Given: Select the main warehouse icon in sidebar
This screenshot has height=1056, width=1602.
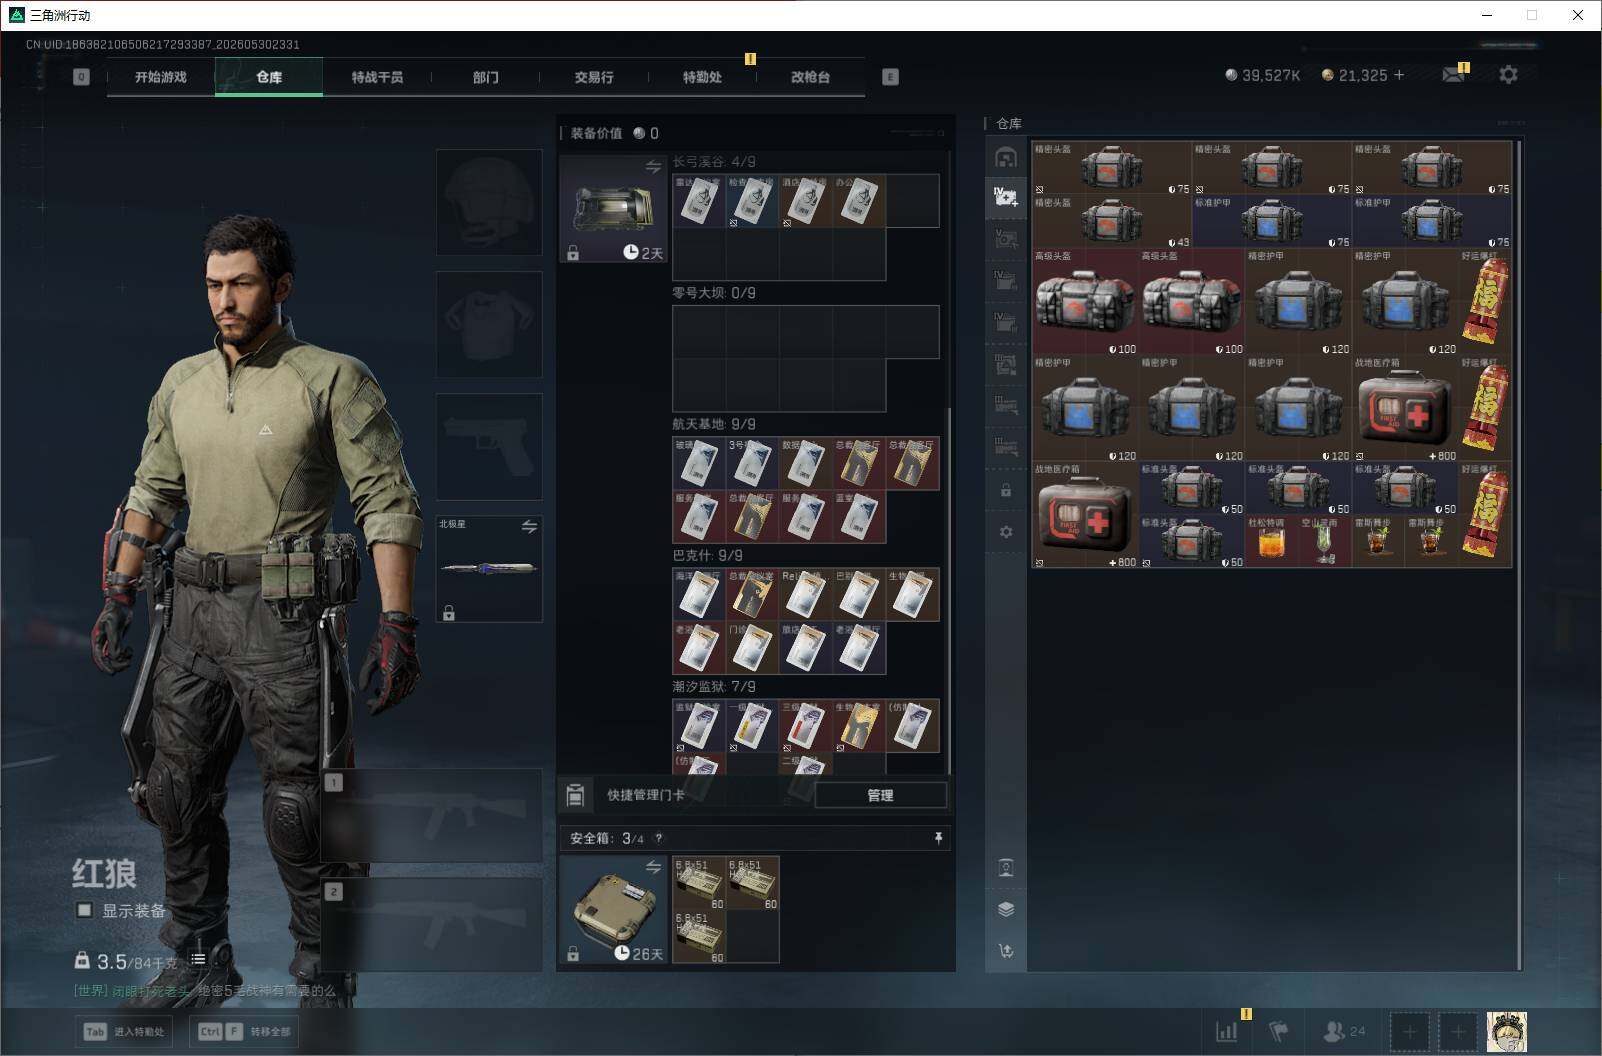Looking at the screenshot, I should [1006, 157].
